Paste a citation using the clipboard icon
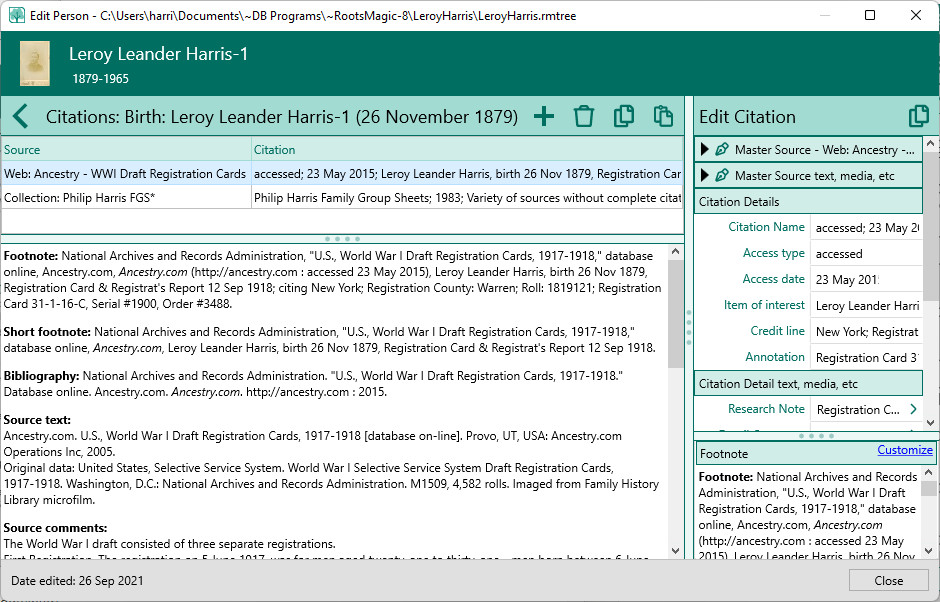Image resolution: width=940 pixels, height=602 pixels. (662, 117)
